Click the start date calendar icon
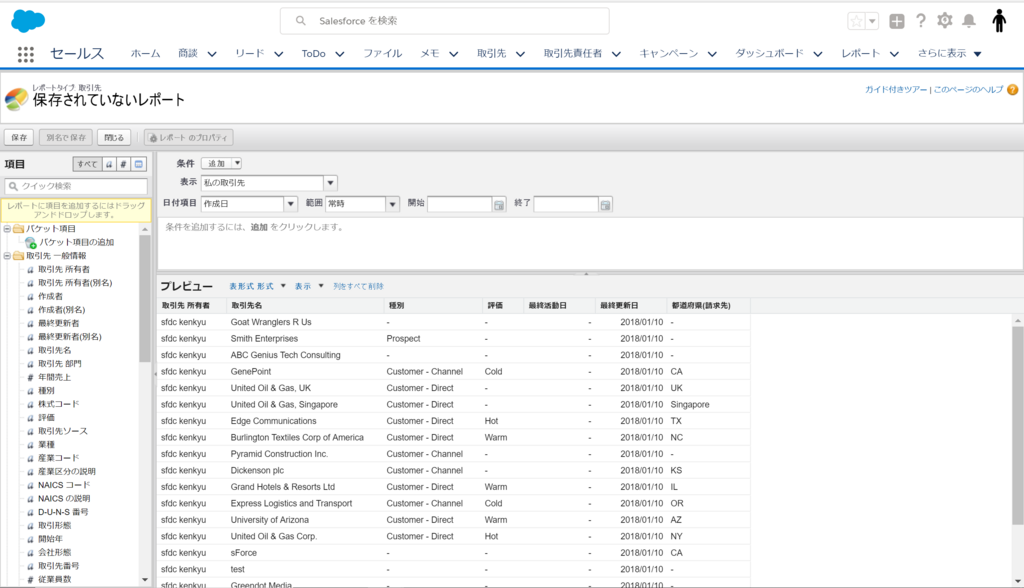Image resolution: width=1024 pixels, height=588 pixels. tap(499, 204)
